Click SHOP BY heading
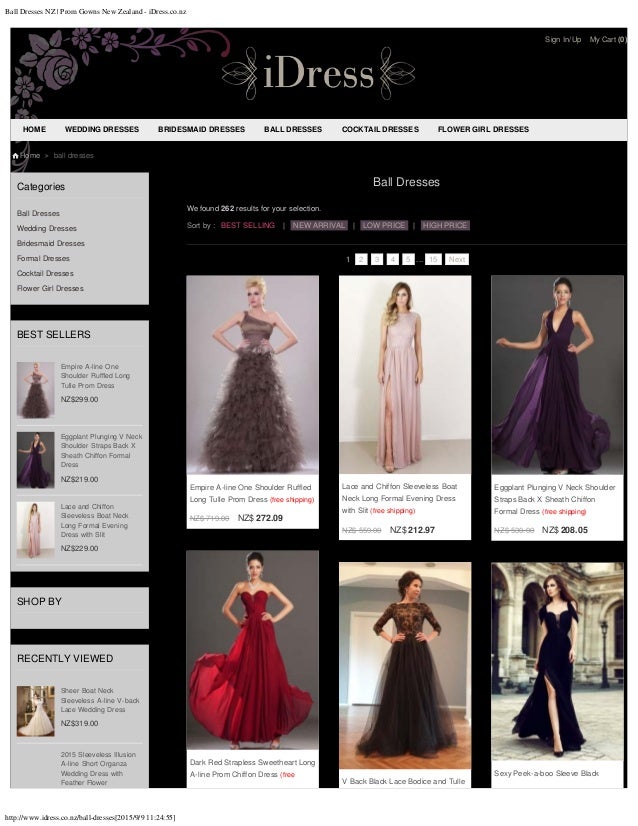The image size is (638, 826). (x=39, y=601)
